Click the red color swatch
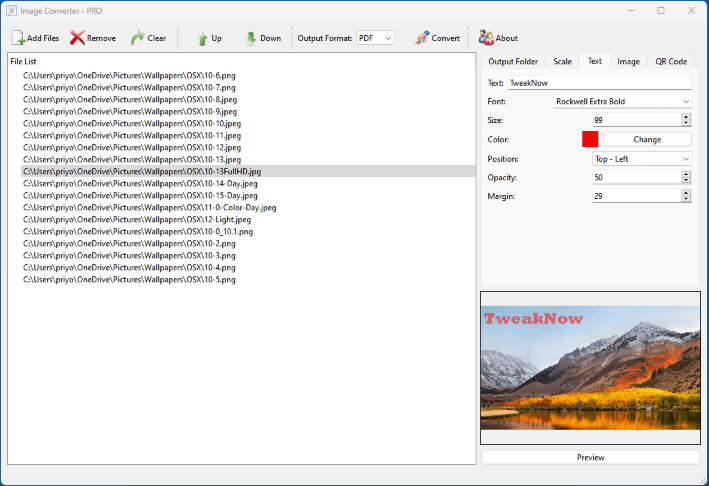 pos(590,139)
